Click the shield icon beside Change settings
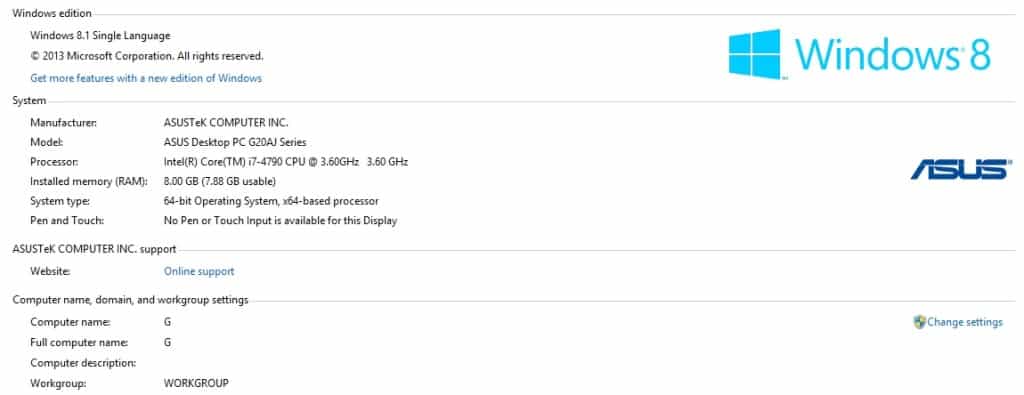This screenshot has height=395, width=1024. pyautogui.click(x=920, y=322)
